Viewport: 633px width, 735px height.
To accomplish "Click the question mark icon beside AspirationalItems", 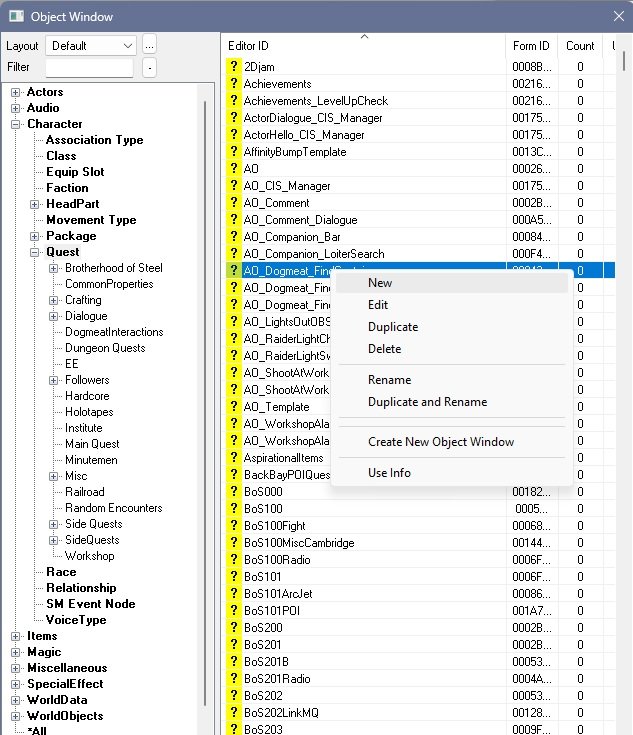I will coord(234,458).
